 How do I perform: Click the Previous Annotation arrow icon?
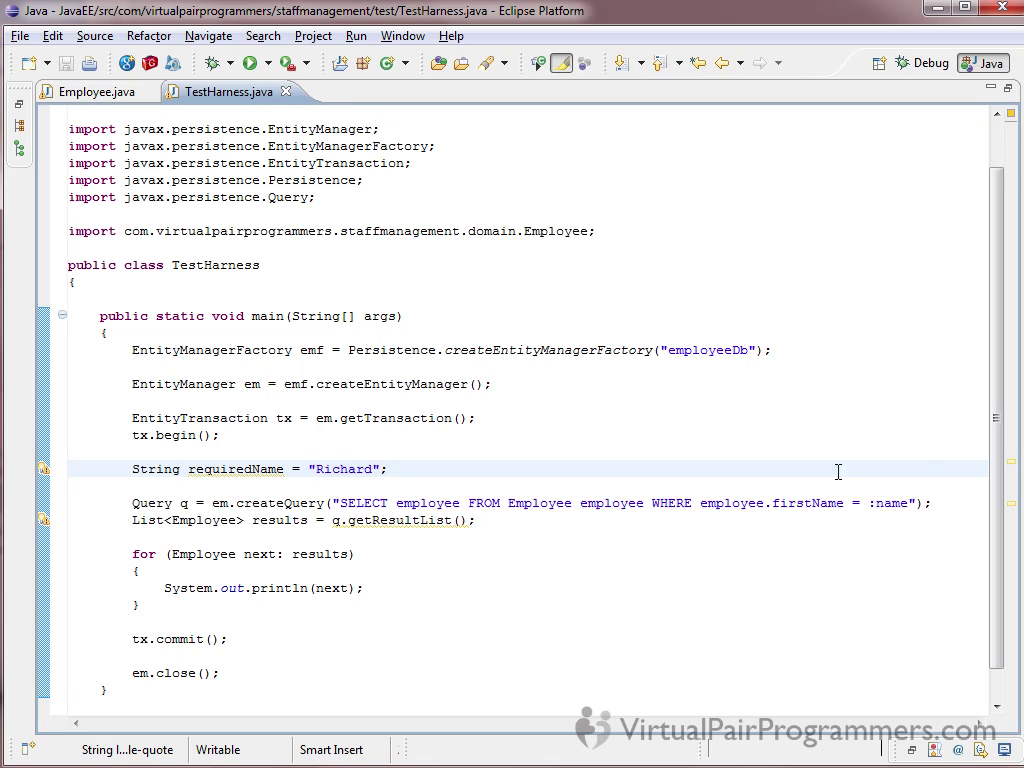(660, 63)
